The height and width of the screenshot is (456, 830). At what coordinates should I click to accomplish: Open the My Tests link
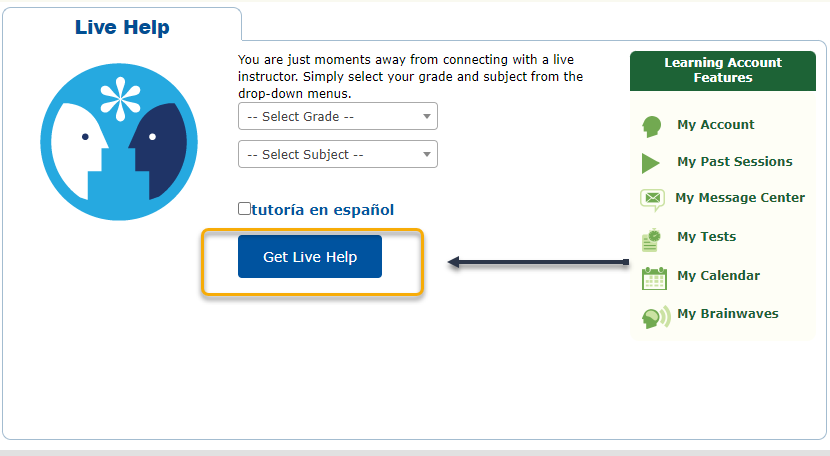[x=707, y=236]
